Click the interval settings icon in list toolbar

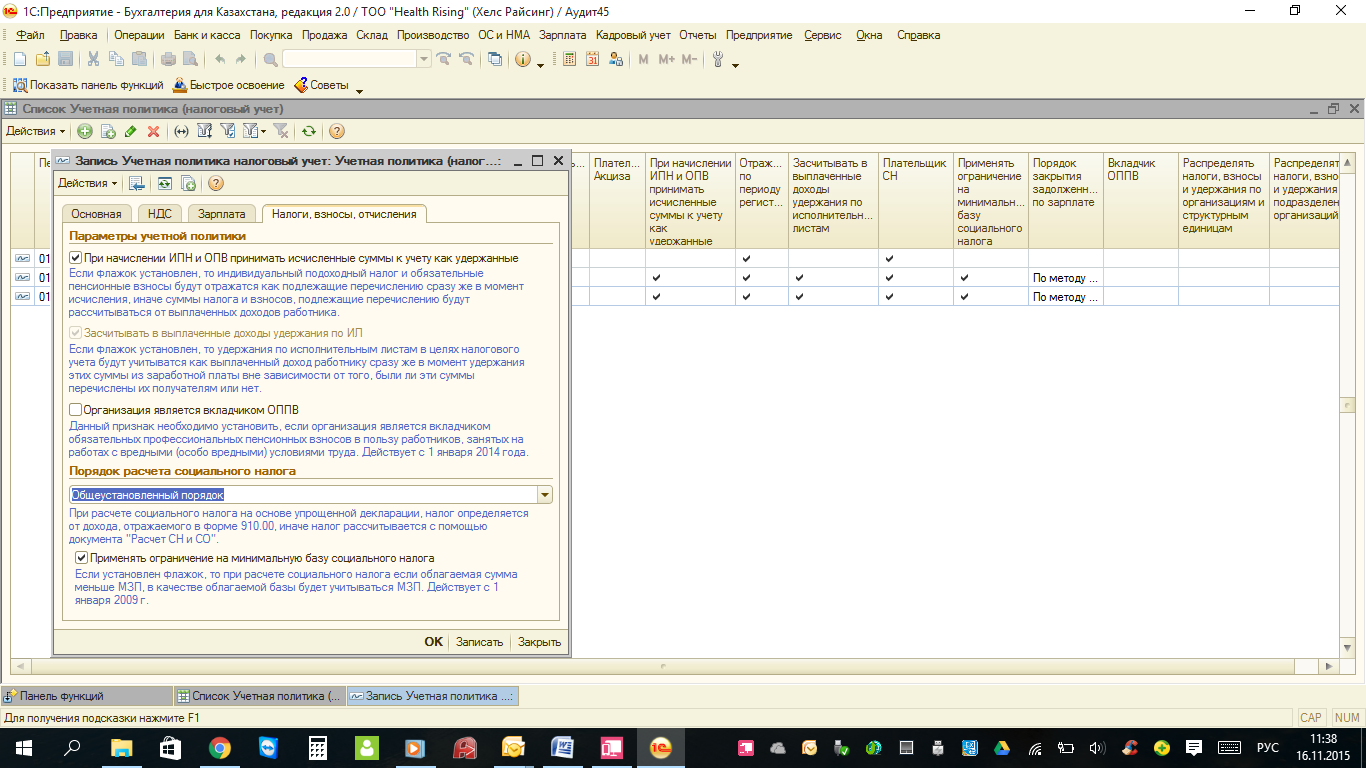181,131
